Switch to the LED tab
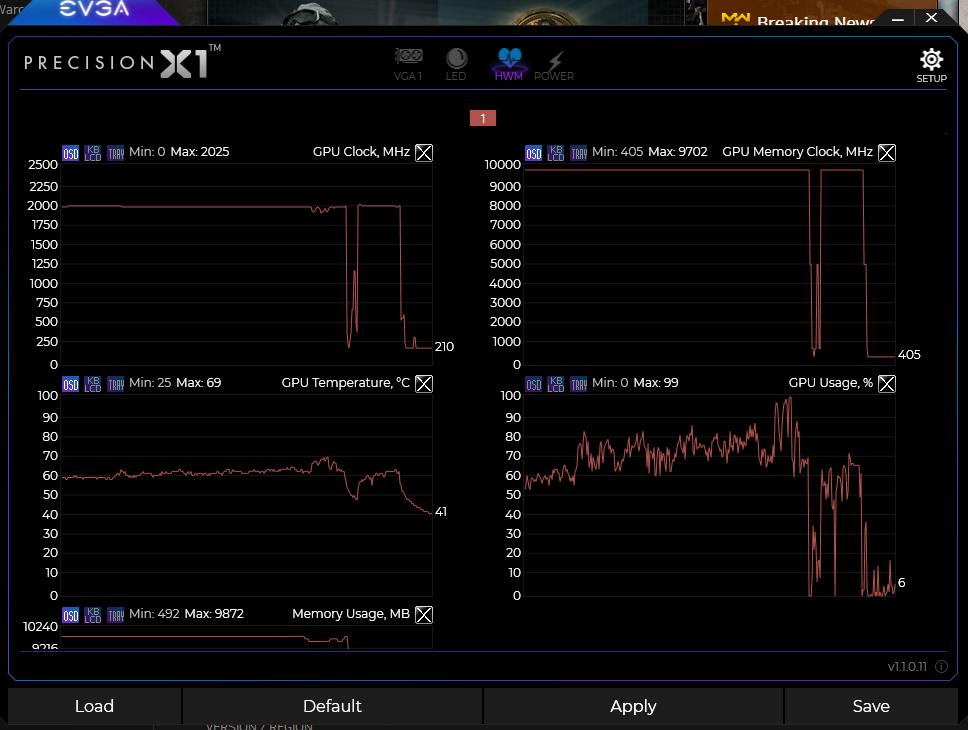 coord(456,64)
